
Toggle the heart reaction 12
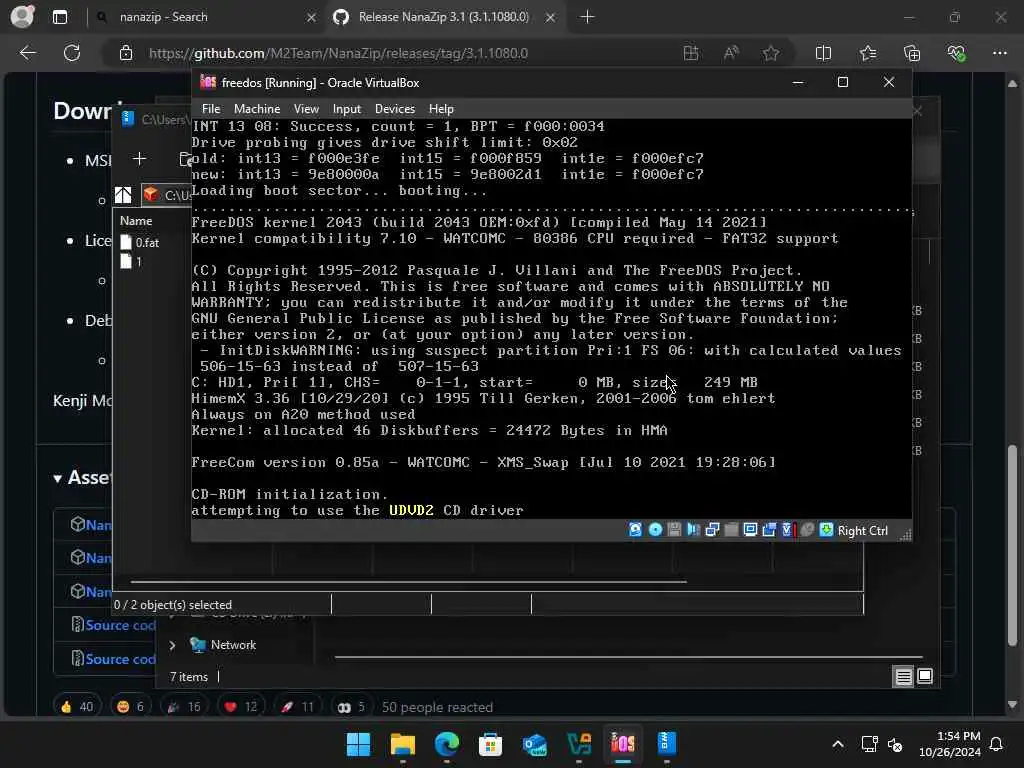[x=242, y=707]
